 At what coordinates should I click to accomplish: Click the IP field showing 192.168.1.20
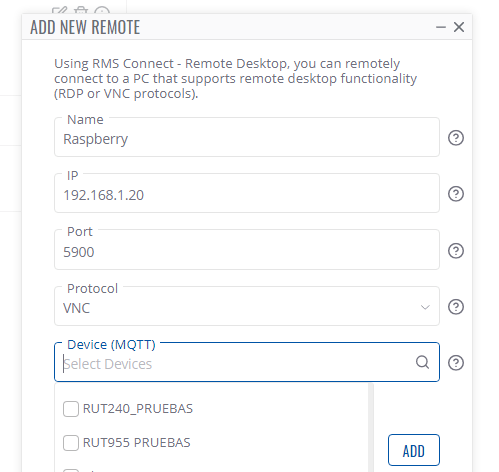[247, 193]
